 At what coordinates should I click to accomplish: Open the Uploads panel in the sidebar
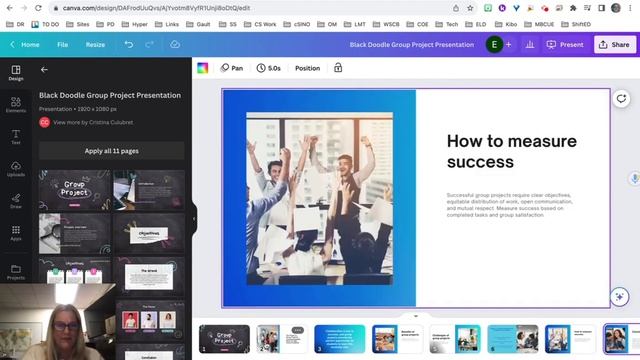tap(16, 169)
